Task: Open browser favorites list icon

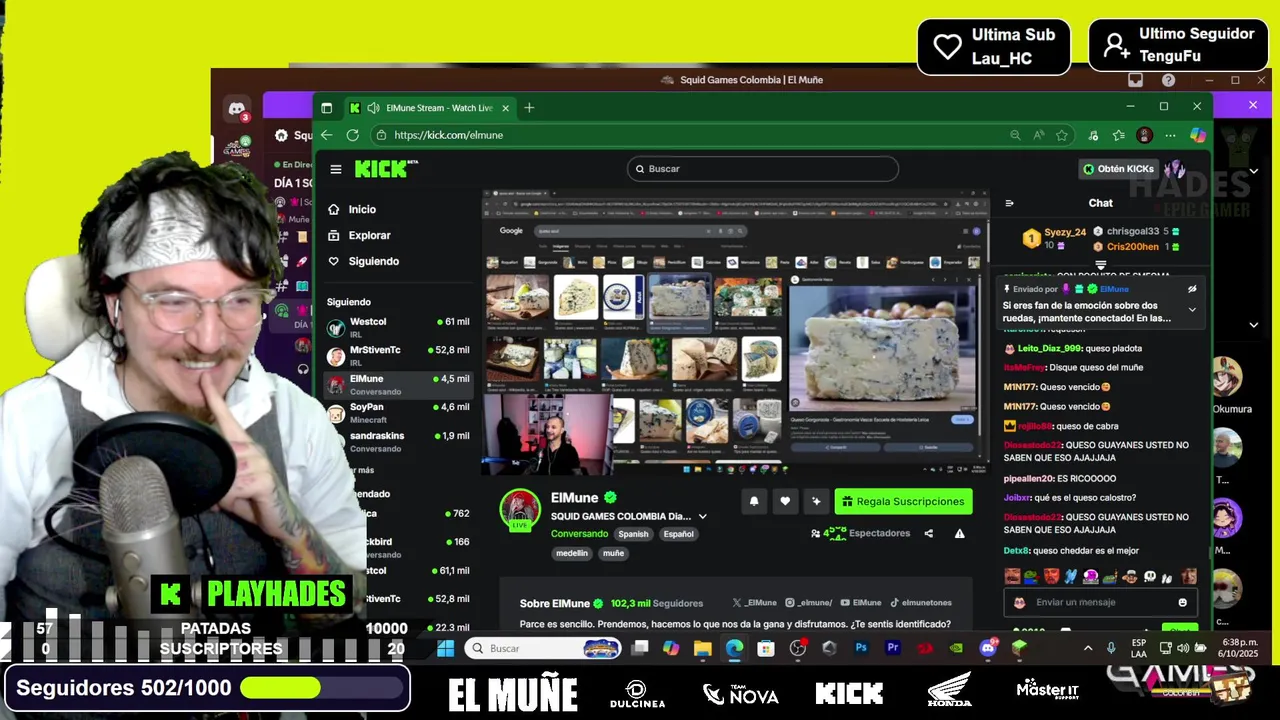Action: pyautogui.click(x=1118, y=135)
